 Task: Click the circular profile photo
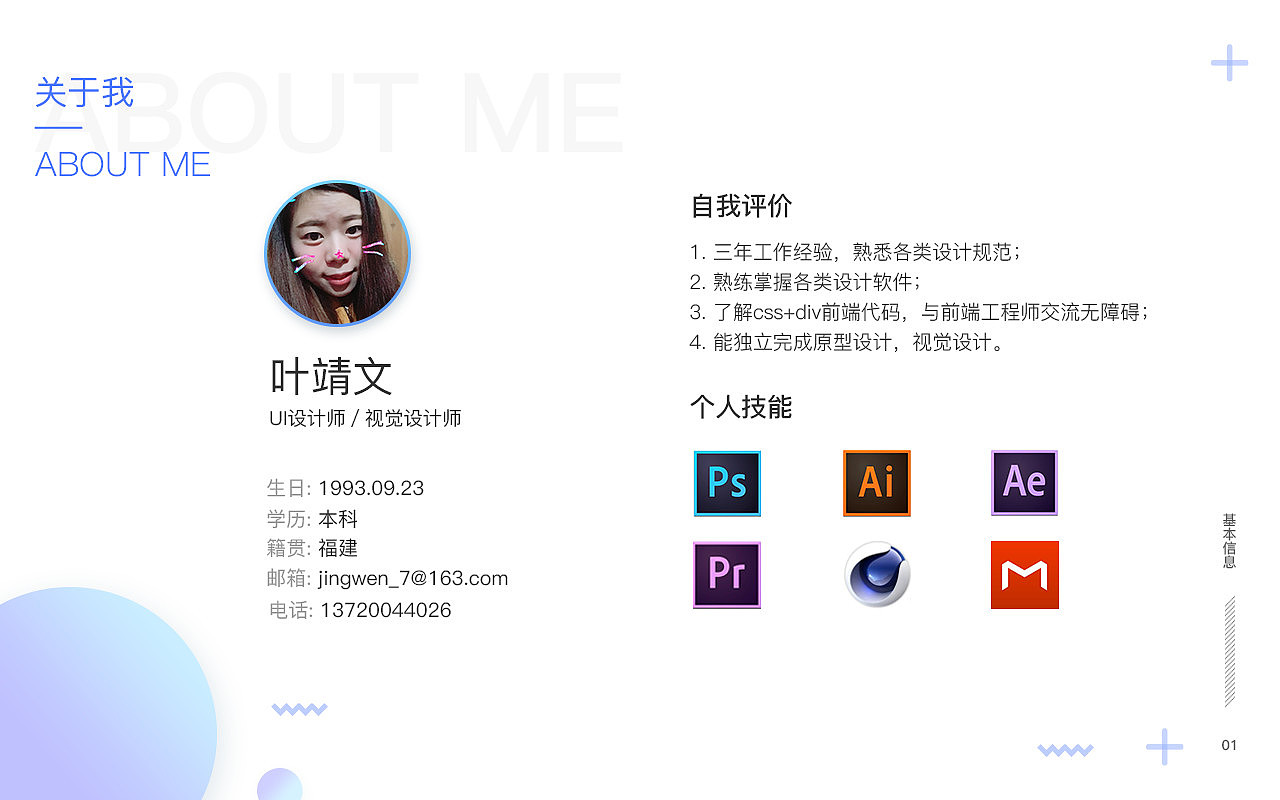pos(337,254)
